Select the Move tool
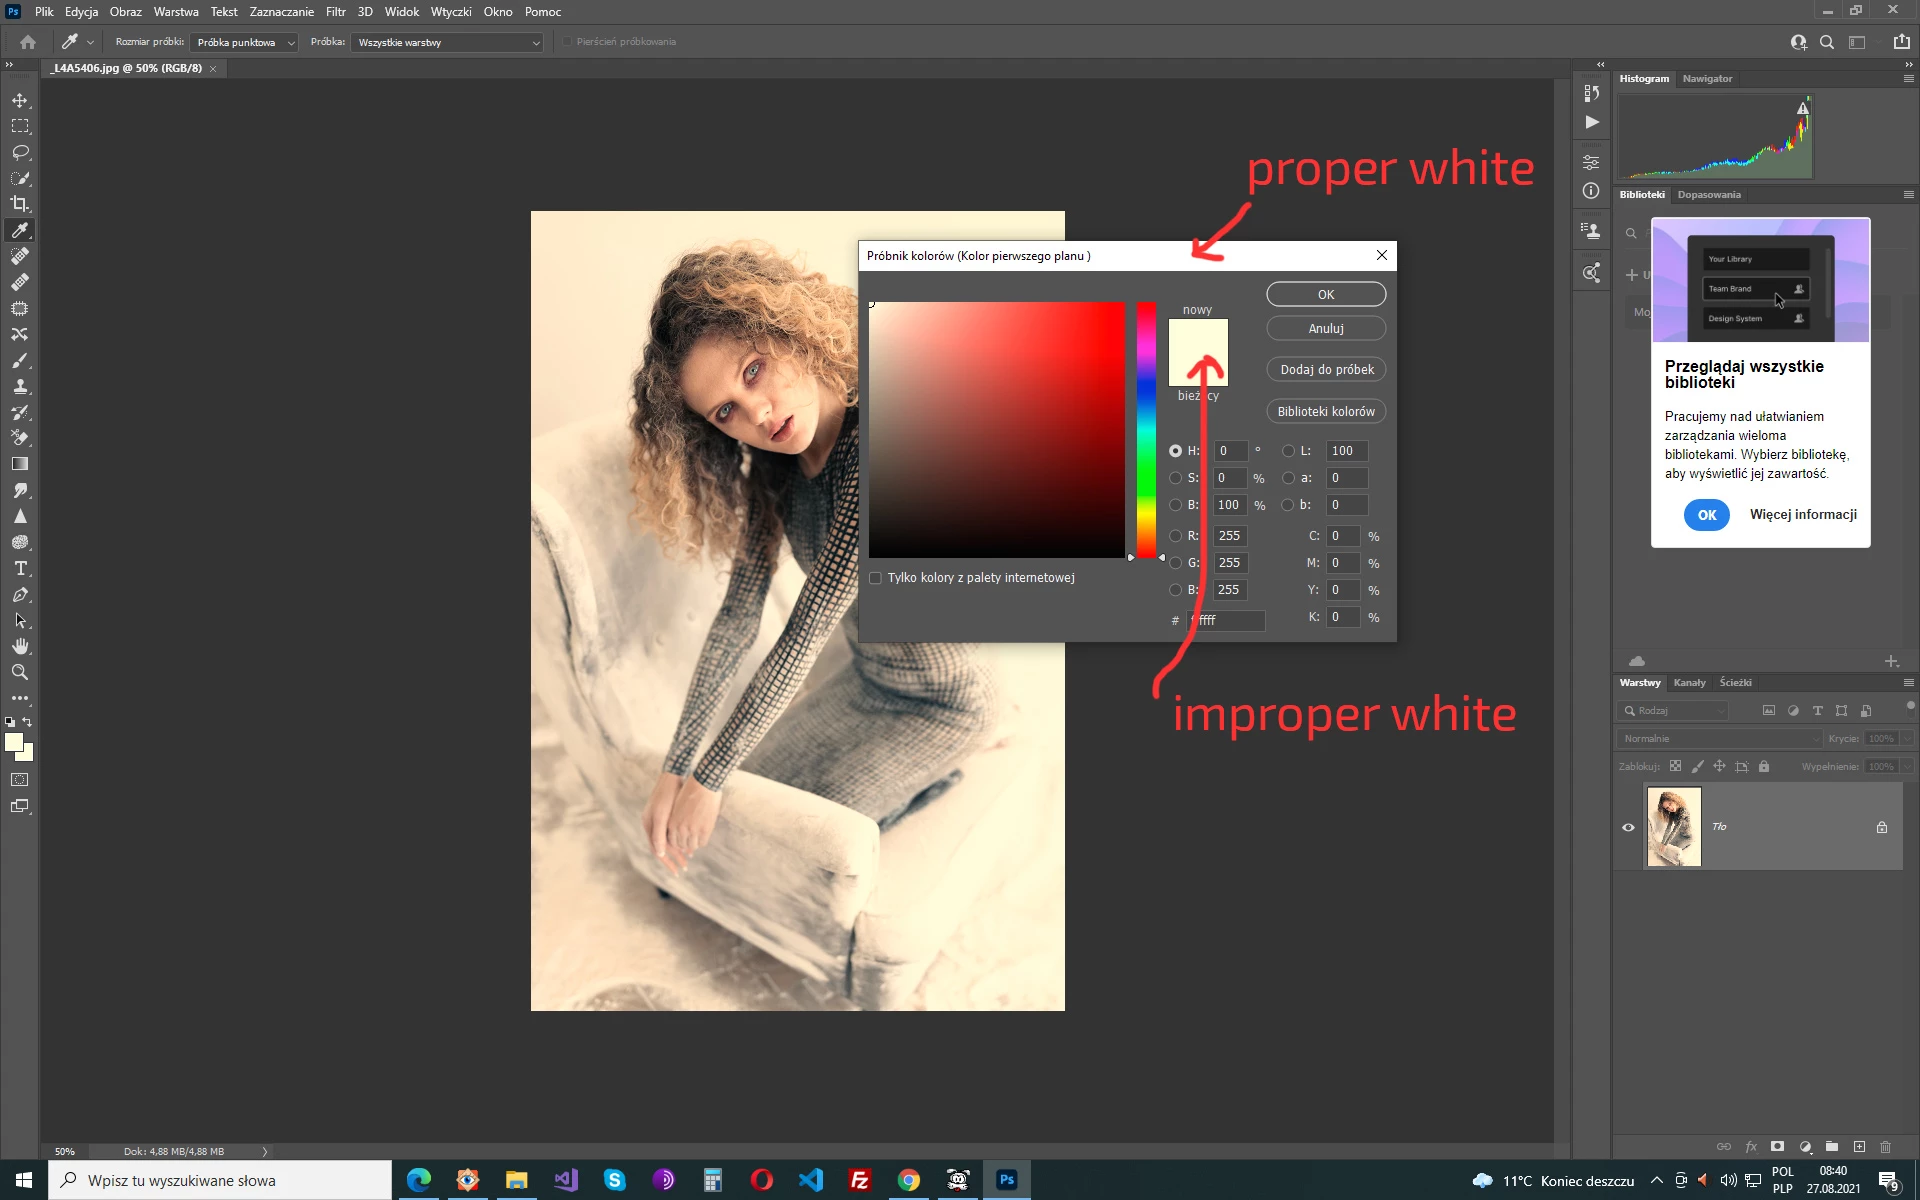 click(x=20, y=100)
